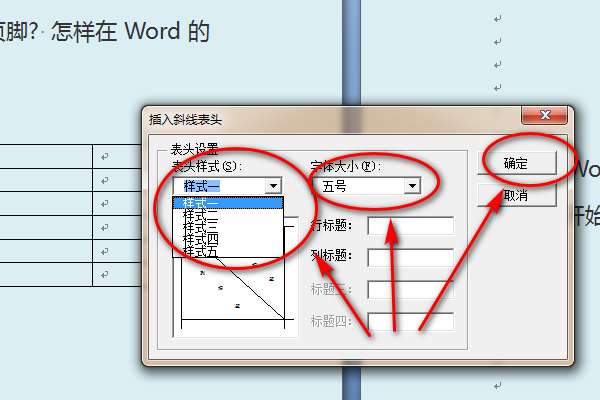Click the 标题三 input field
The height and width of the screenshot is (400, 600).
(411, 289)
